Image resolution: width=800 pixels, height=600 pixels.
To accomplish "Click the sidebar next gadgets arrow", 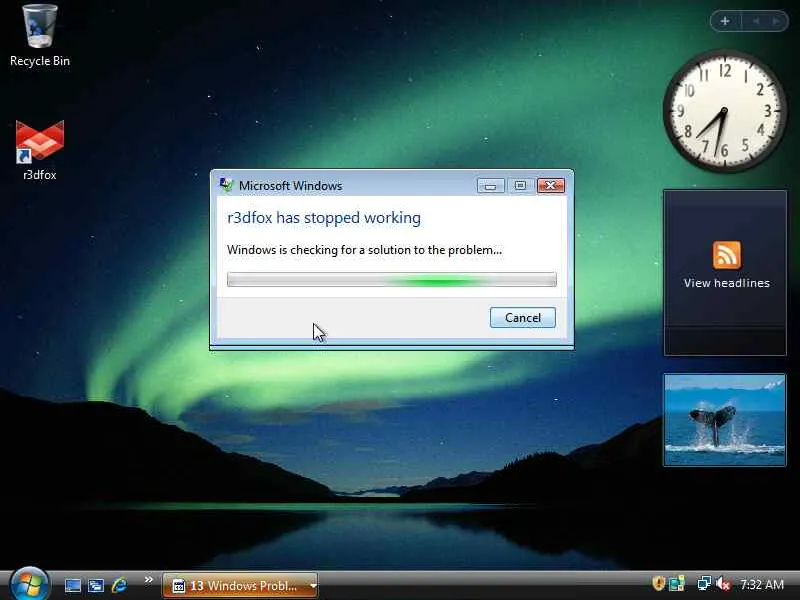I will [776, 21].
